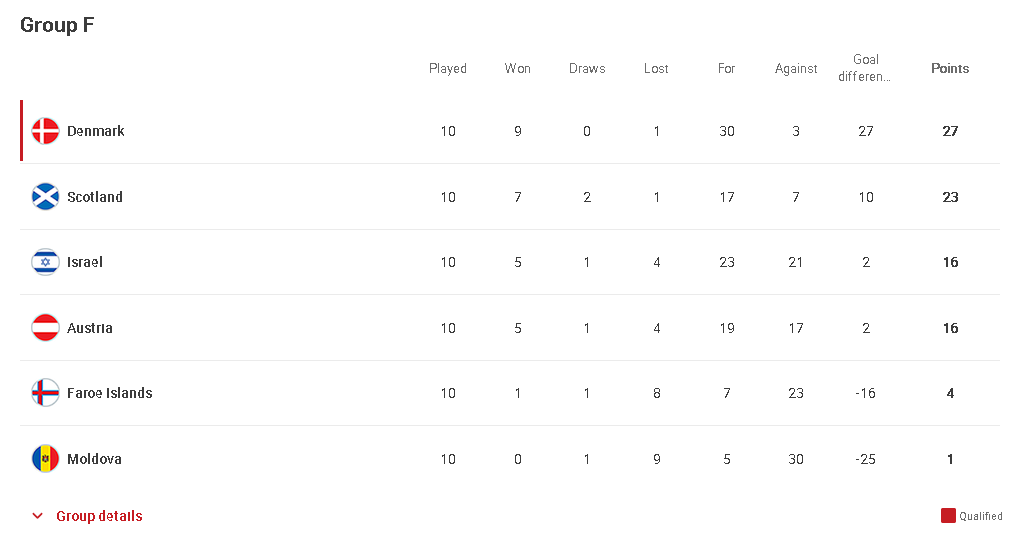The image size is (1020, 535).
Task: Click the Austria flag icon
Action: click(x=46, y=327)
